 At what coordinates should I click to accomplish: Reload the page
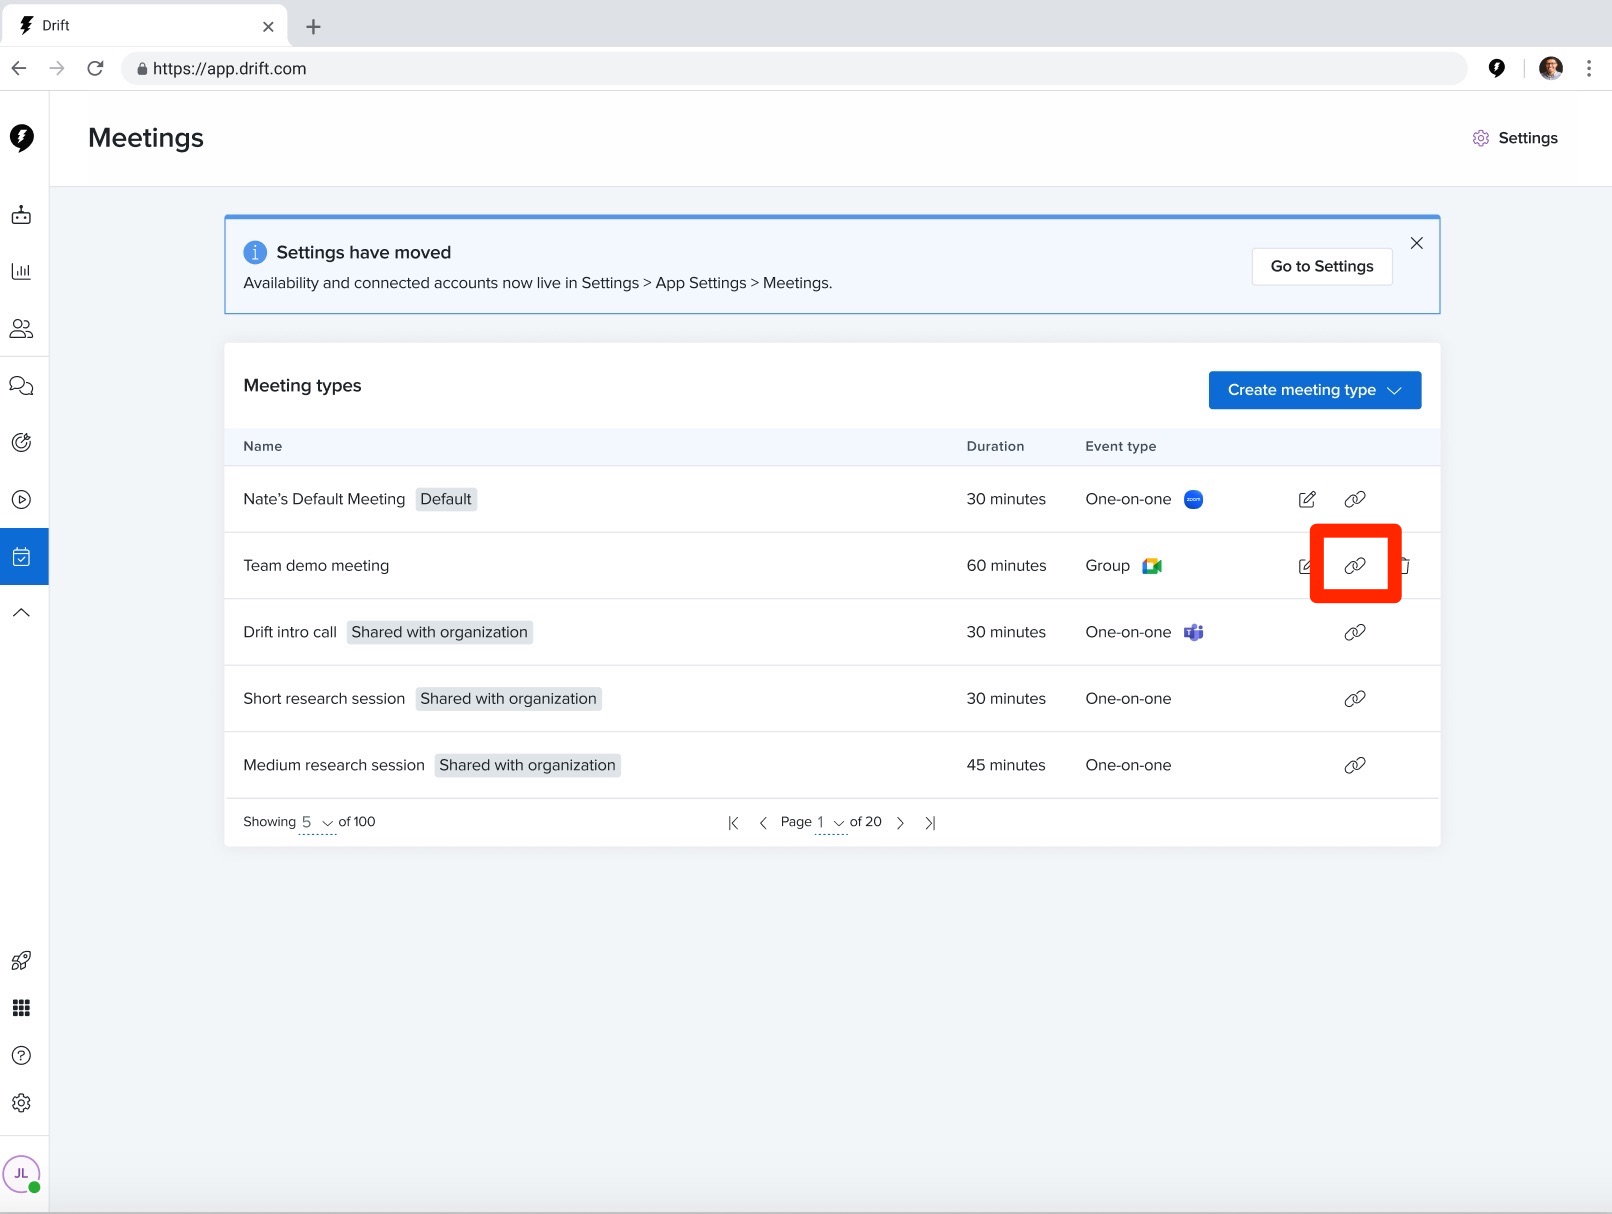coord(95,68)
